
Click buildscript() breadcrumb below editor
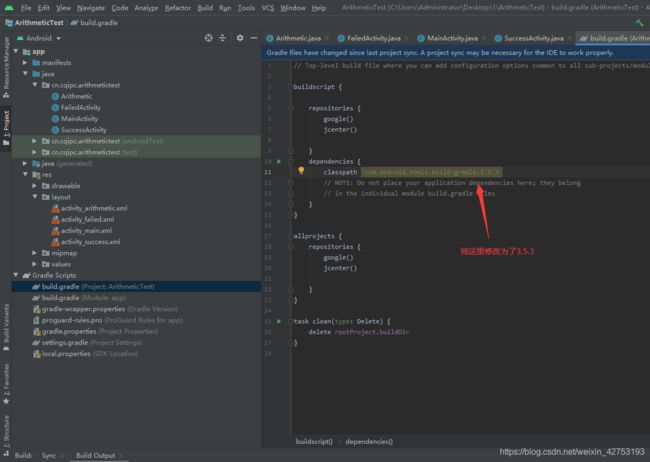(314, 442)
